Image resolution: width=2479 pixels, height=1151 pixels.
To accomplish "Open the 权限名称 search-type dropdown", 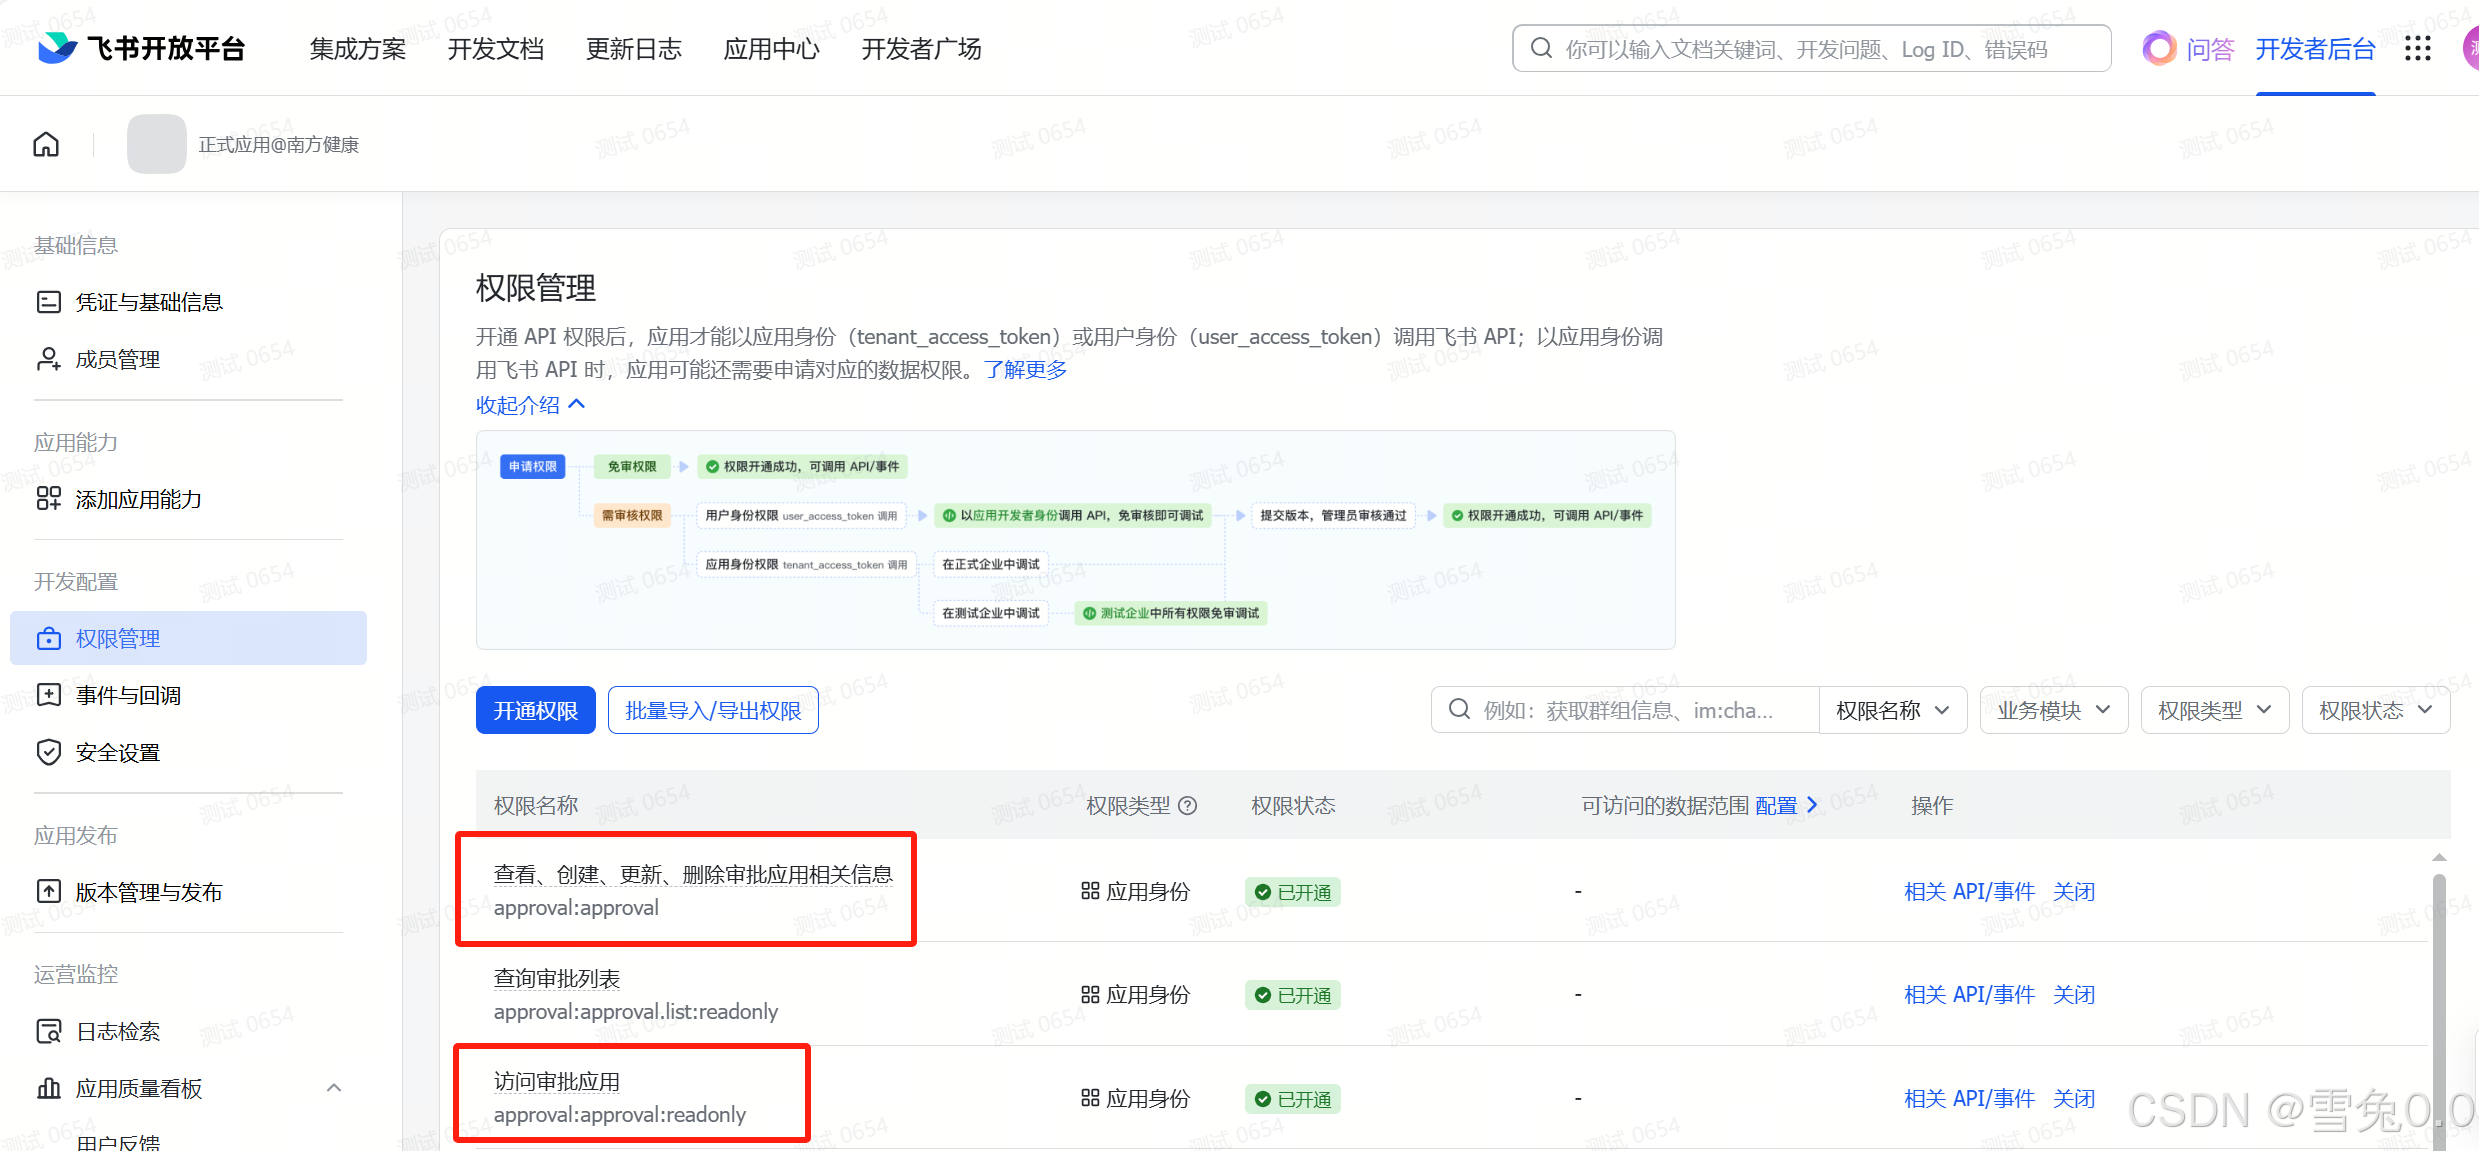I will [x=1893, y=710].
